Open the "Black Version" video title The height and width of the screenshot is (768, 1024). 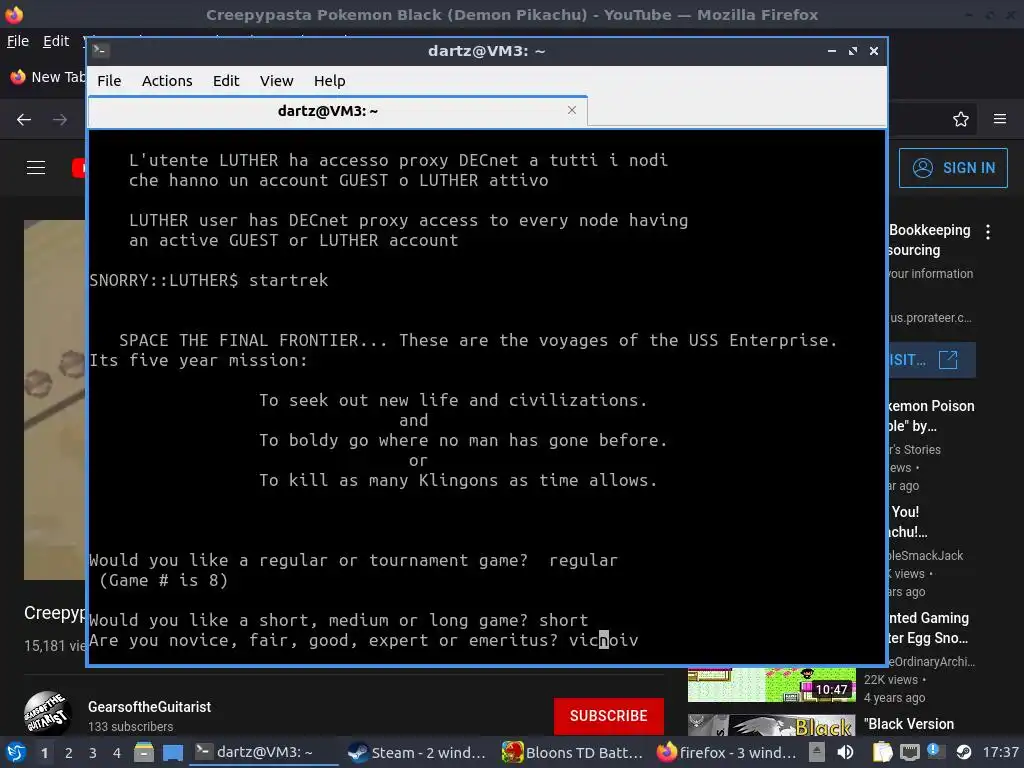pyautogui.click(x=908, y=724)
